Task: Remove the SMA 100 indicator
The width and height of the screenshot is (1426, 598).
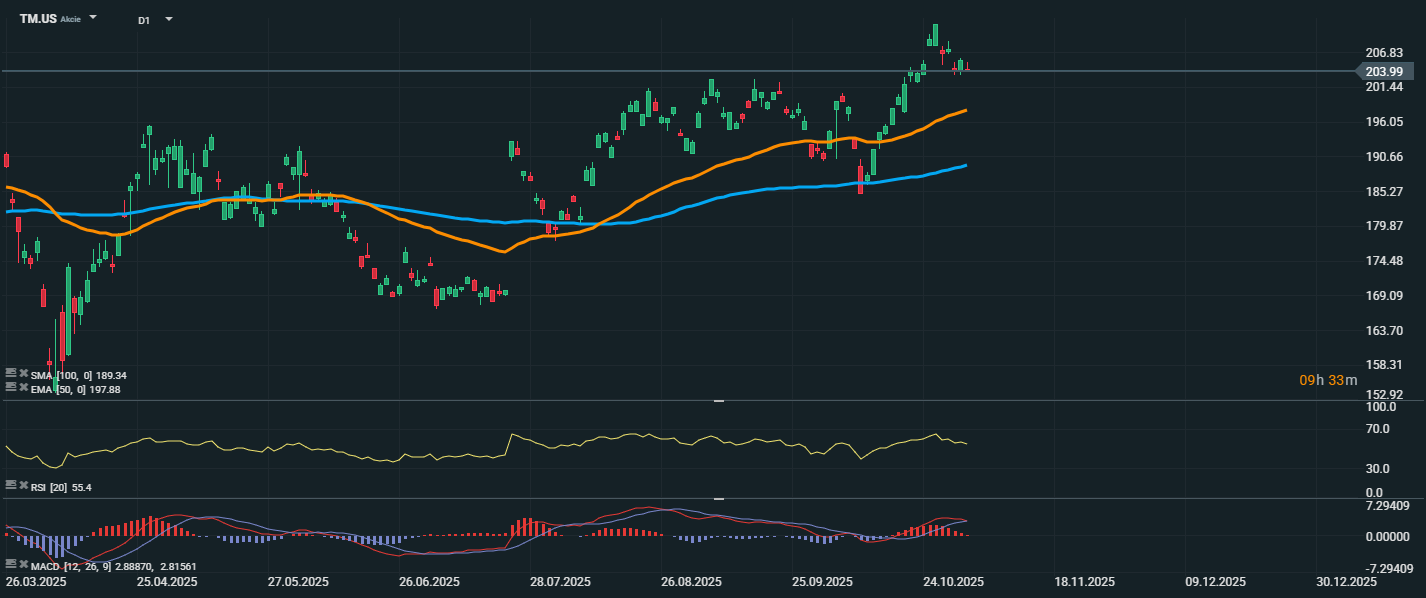Action: (x=23, y=374)
